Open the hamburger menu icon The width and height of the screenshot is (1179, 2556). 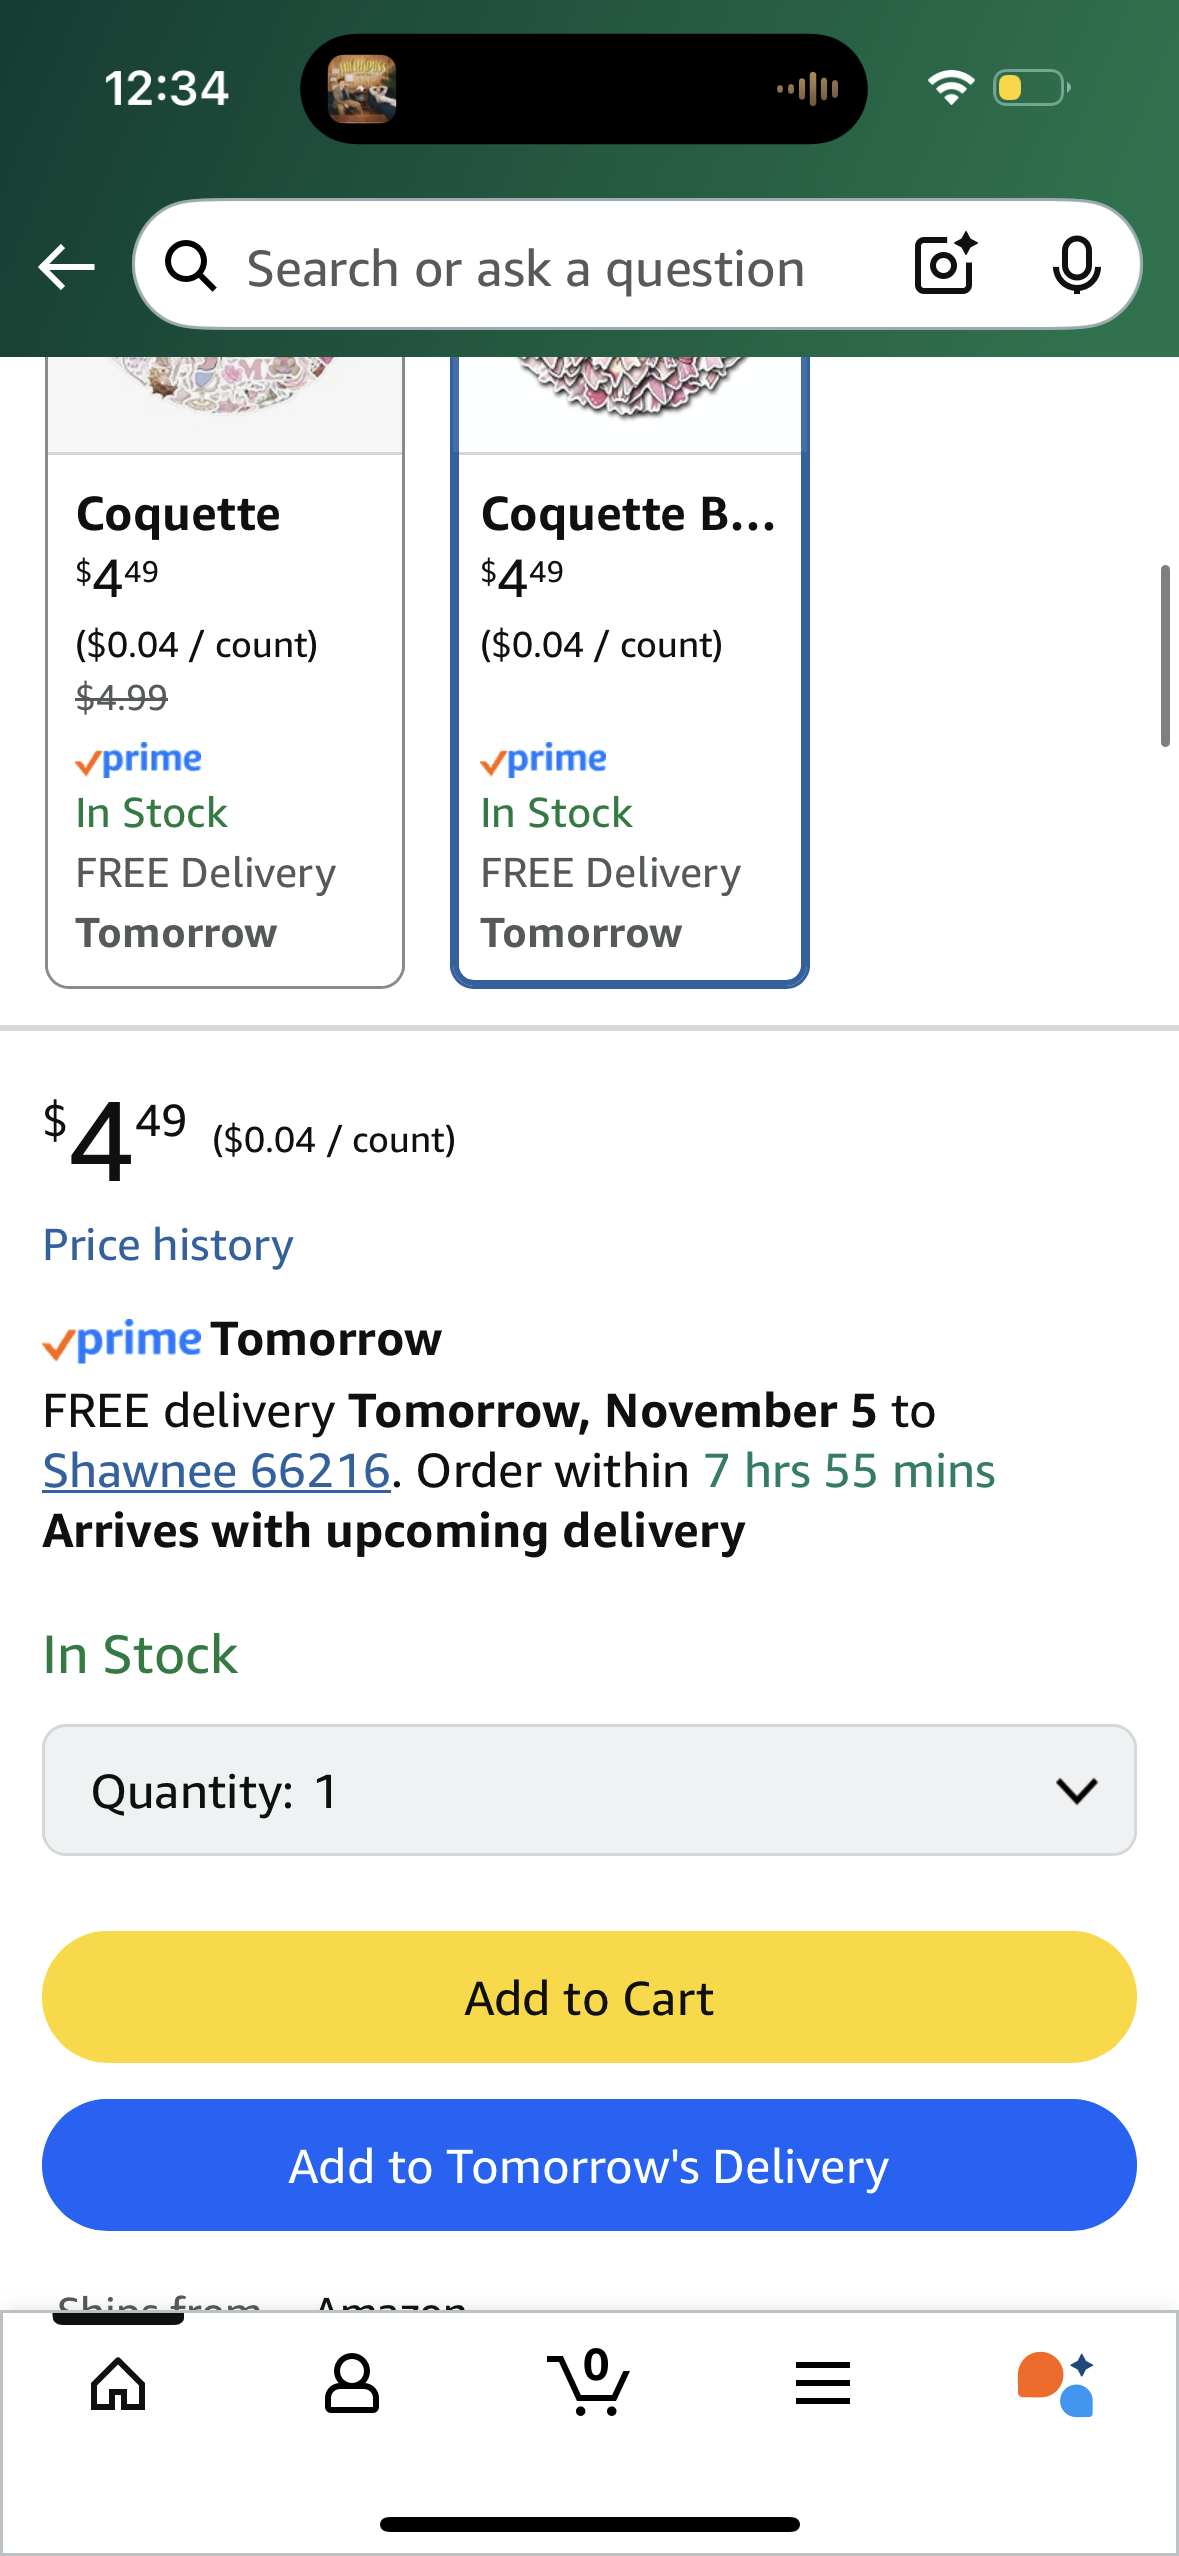coord(823,2383)
